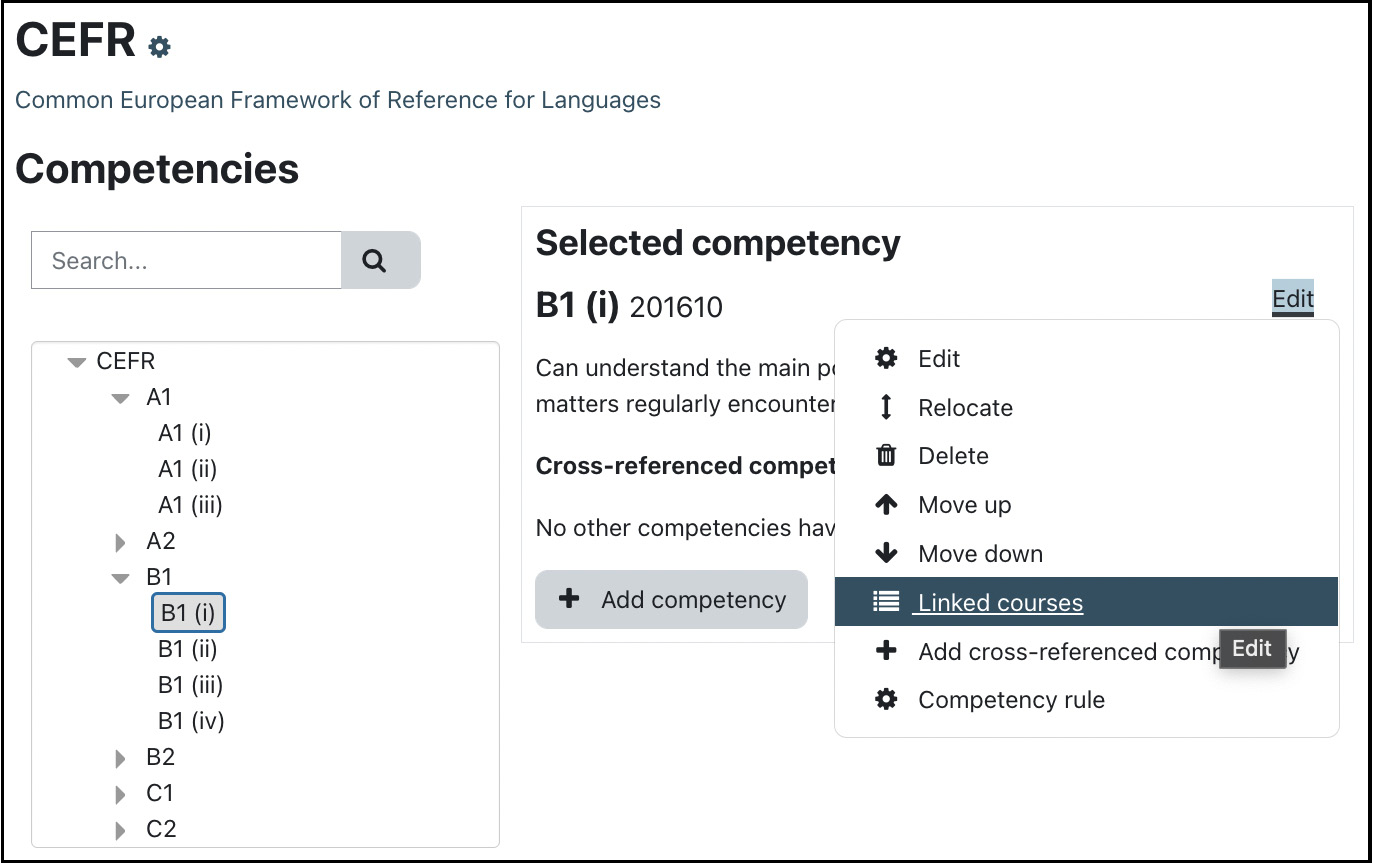Click the gear icon beside Edit menu entry

(886, 358)
